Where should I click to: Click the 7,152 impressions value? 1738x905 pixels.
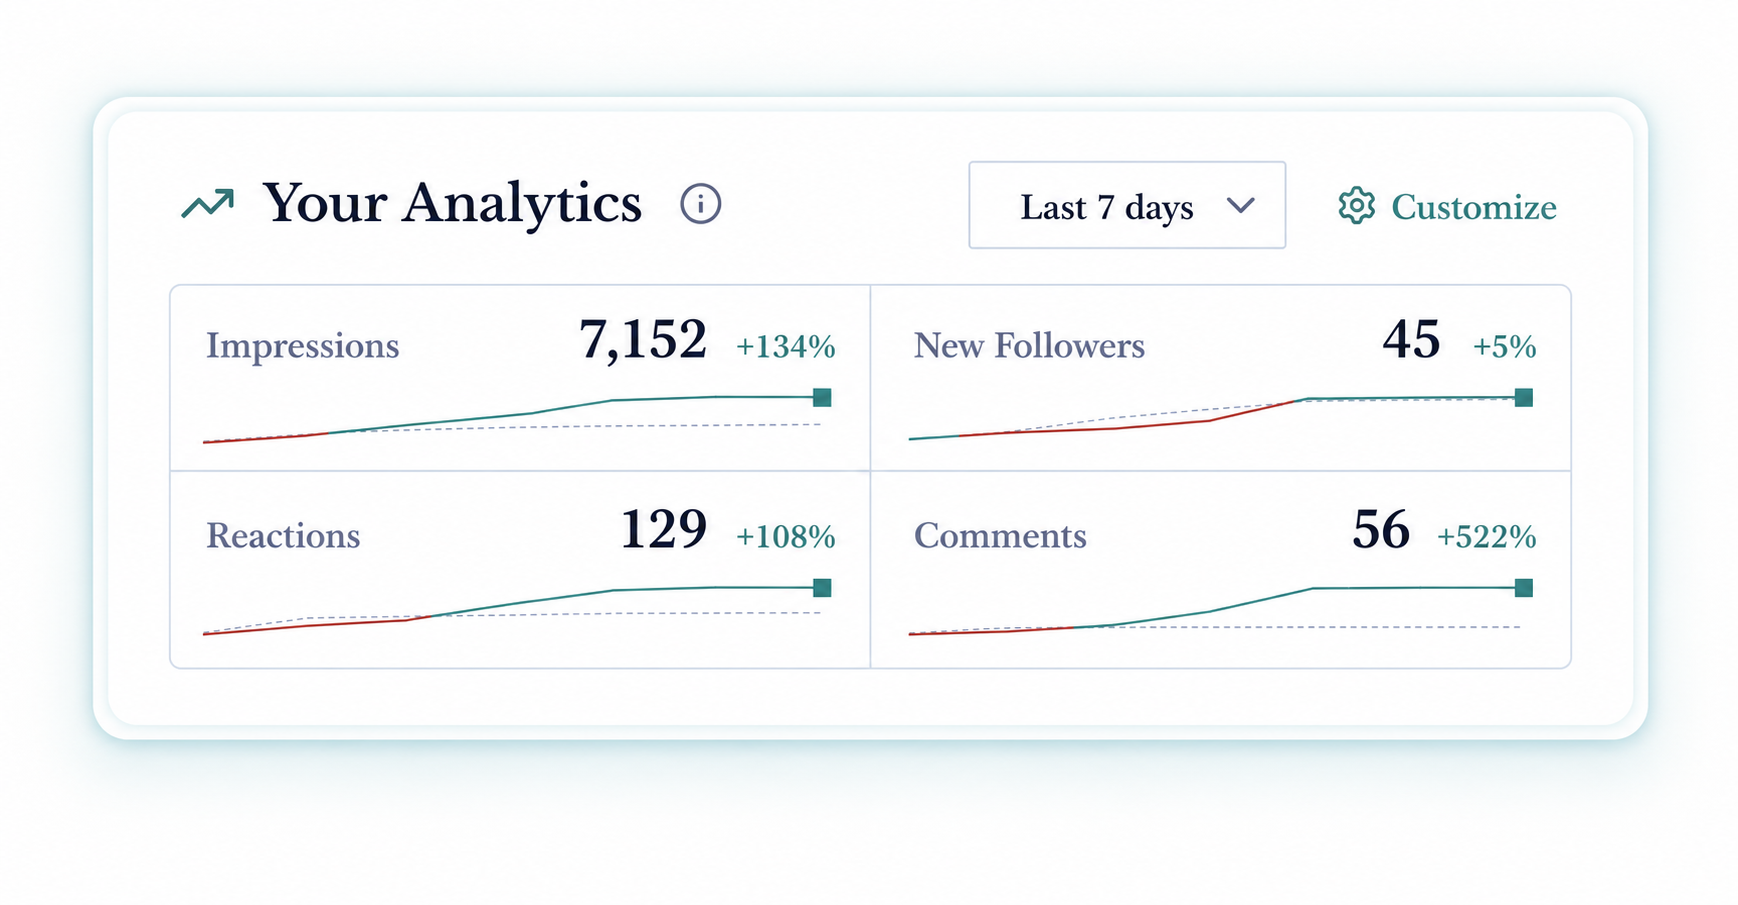click(643, 340)
